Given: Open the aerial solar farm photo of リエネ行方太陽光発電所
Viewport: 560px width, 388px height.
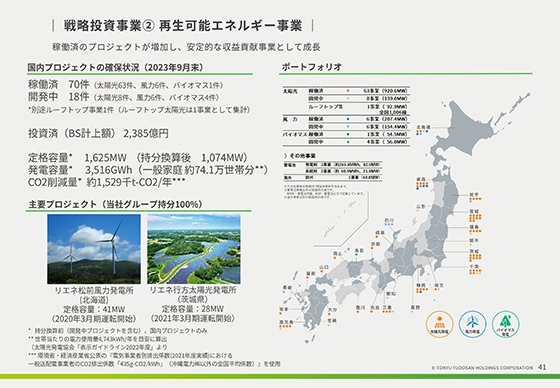Looking at the screenshot, I should (x=194, y=249).
